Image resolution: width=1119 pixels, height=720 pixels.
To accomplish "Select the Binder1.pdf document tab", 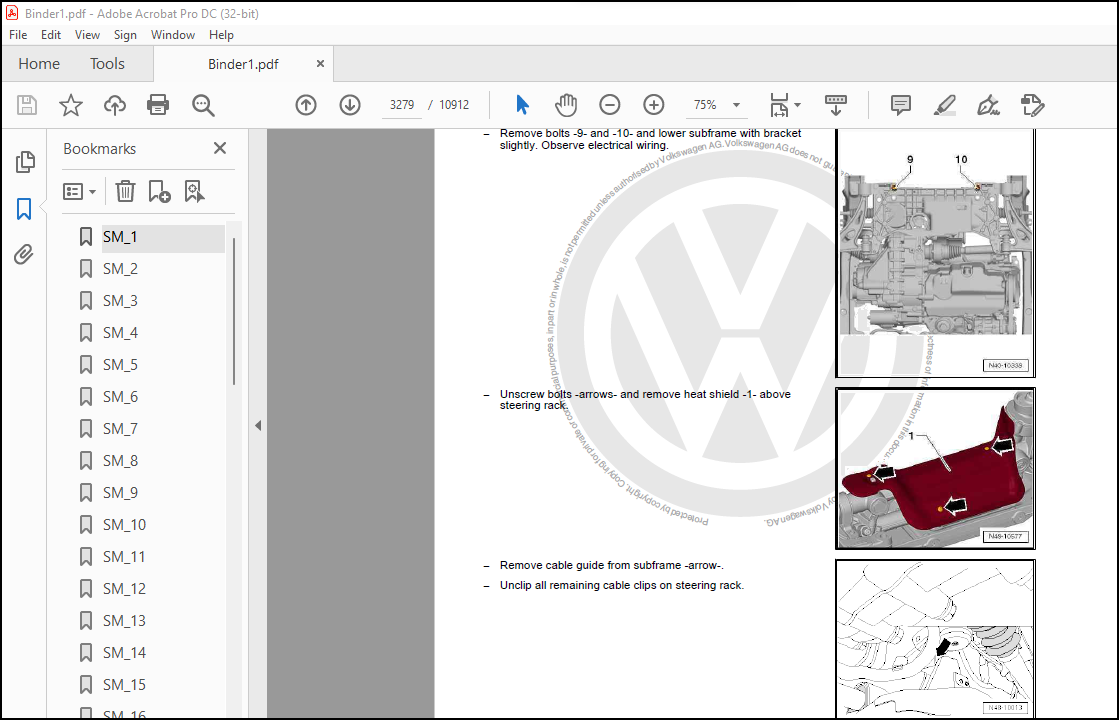I will pyautogui.click(x=243, y=64).
